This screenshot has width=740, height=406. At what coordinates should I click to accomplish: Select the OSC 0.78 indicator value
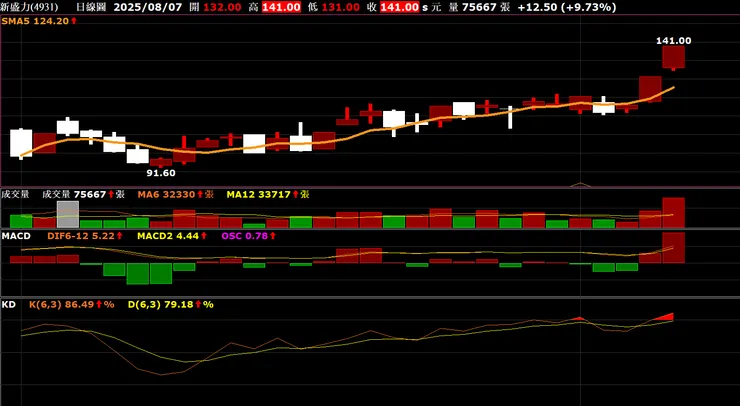[249, 236]
